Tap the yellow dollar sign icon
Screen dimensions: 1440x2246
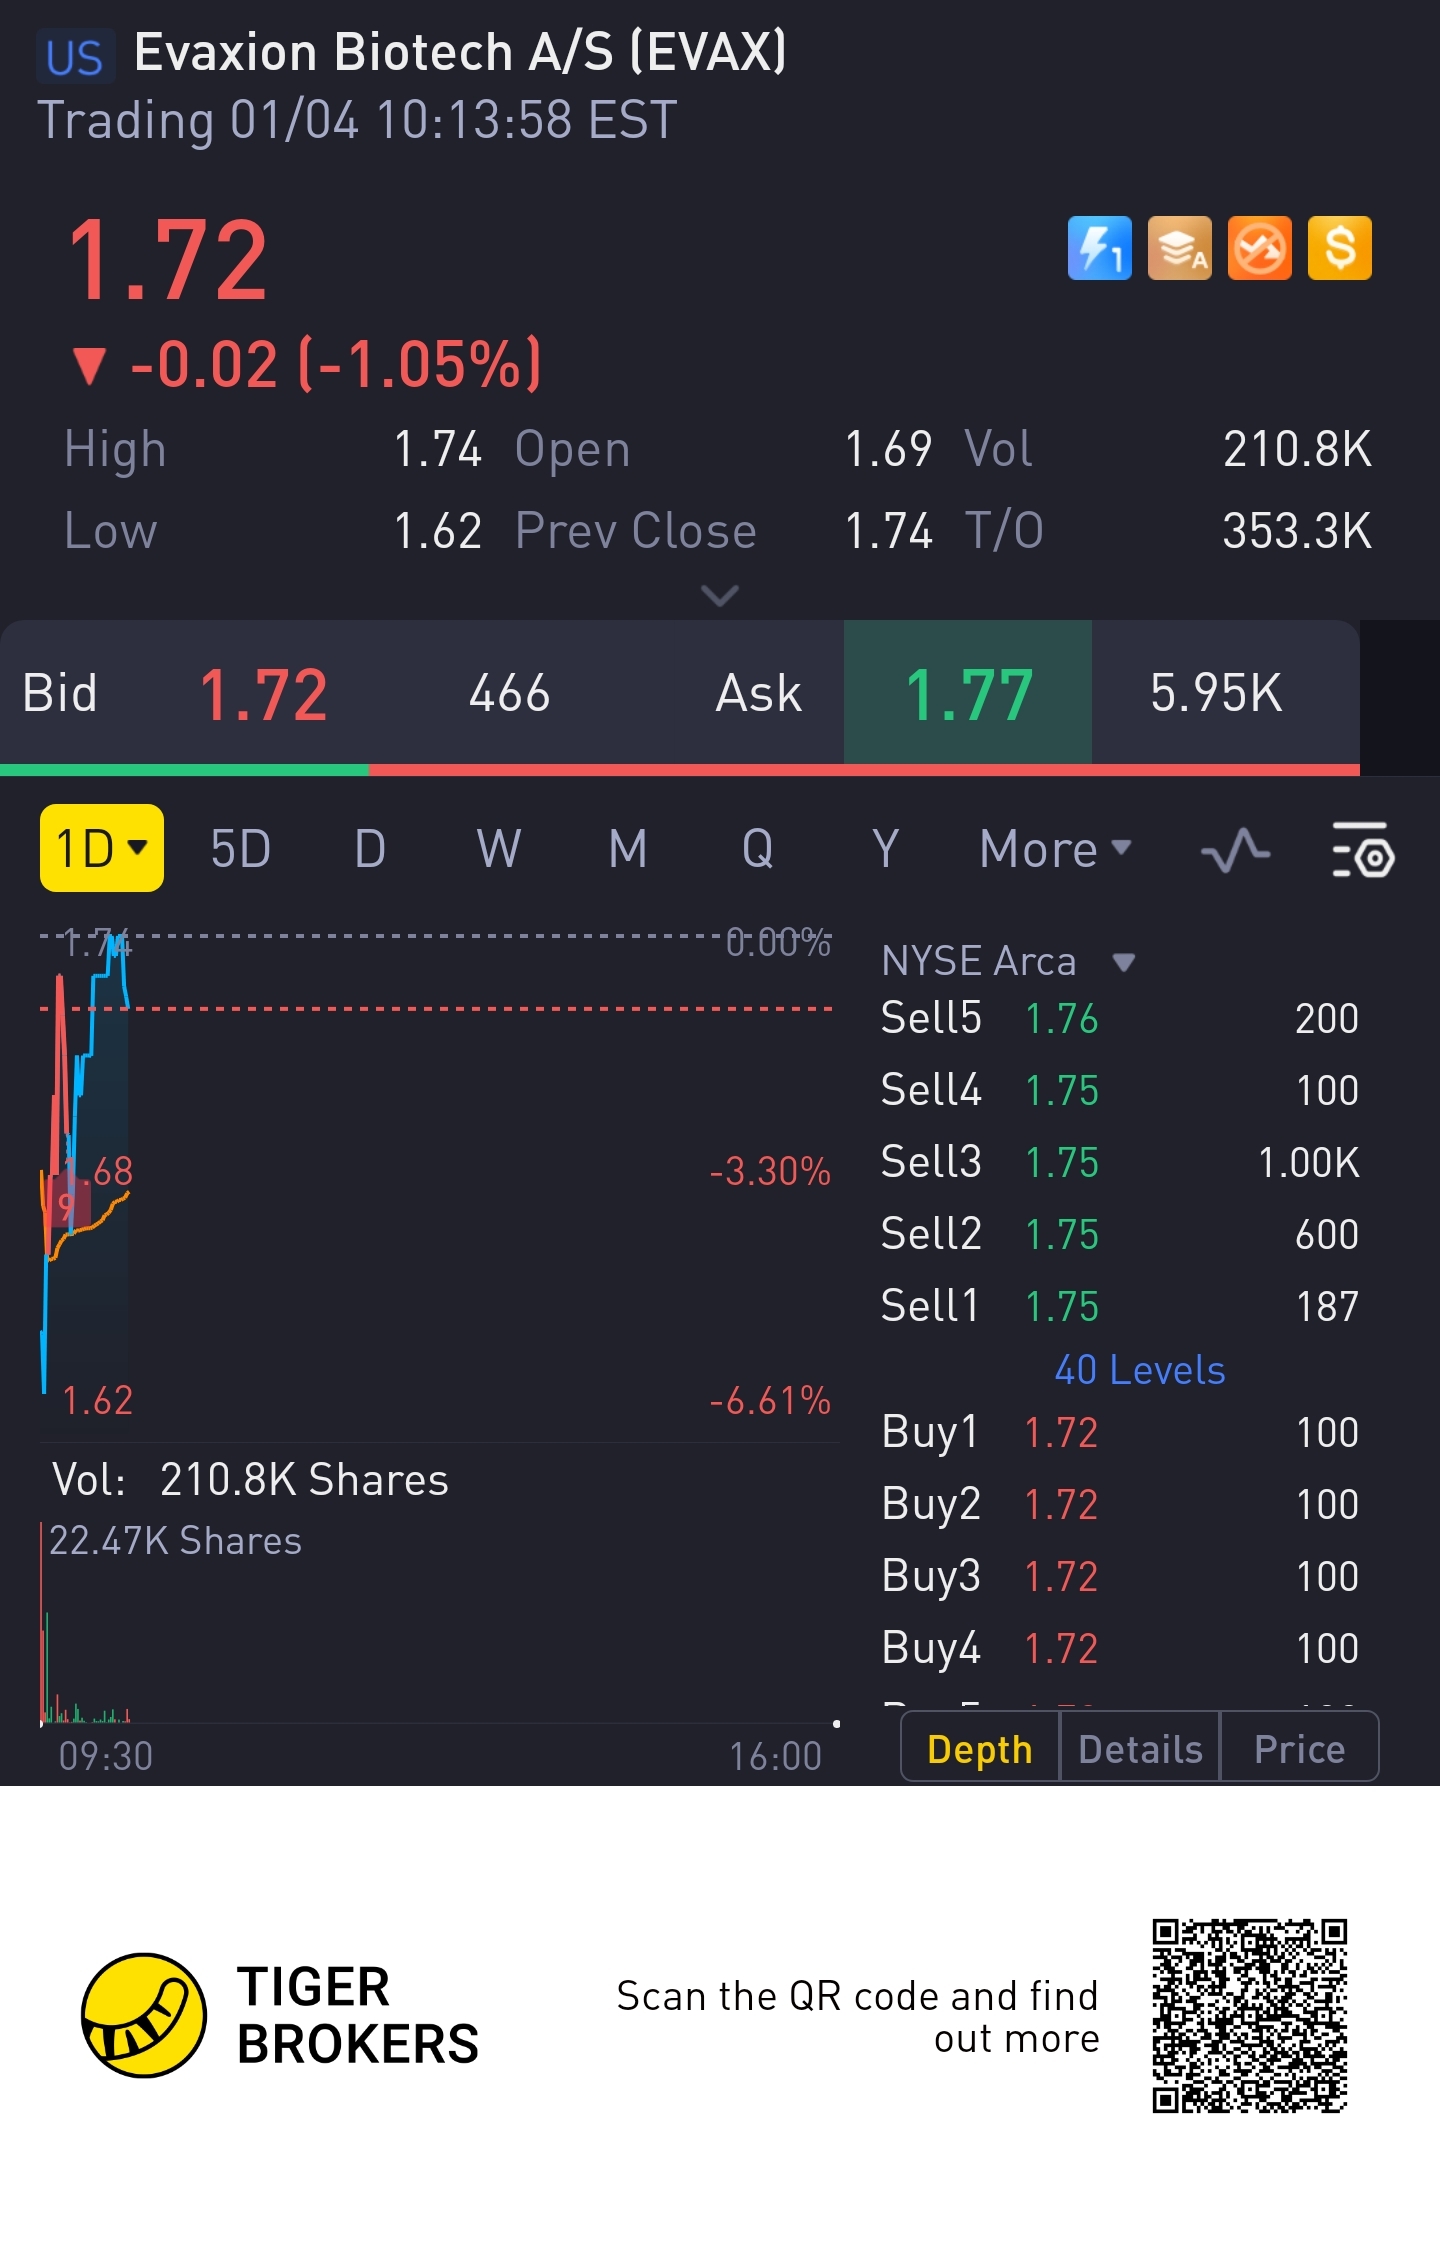click(x=1339, y=248)
